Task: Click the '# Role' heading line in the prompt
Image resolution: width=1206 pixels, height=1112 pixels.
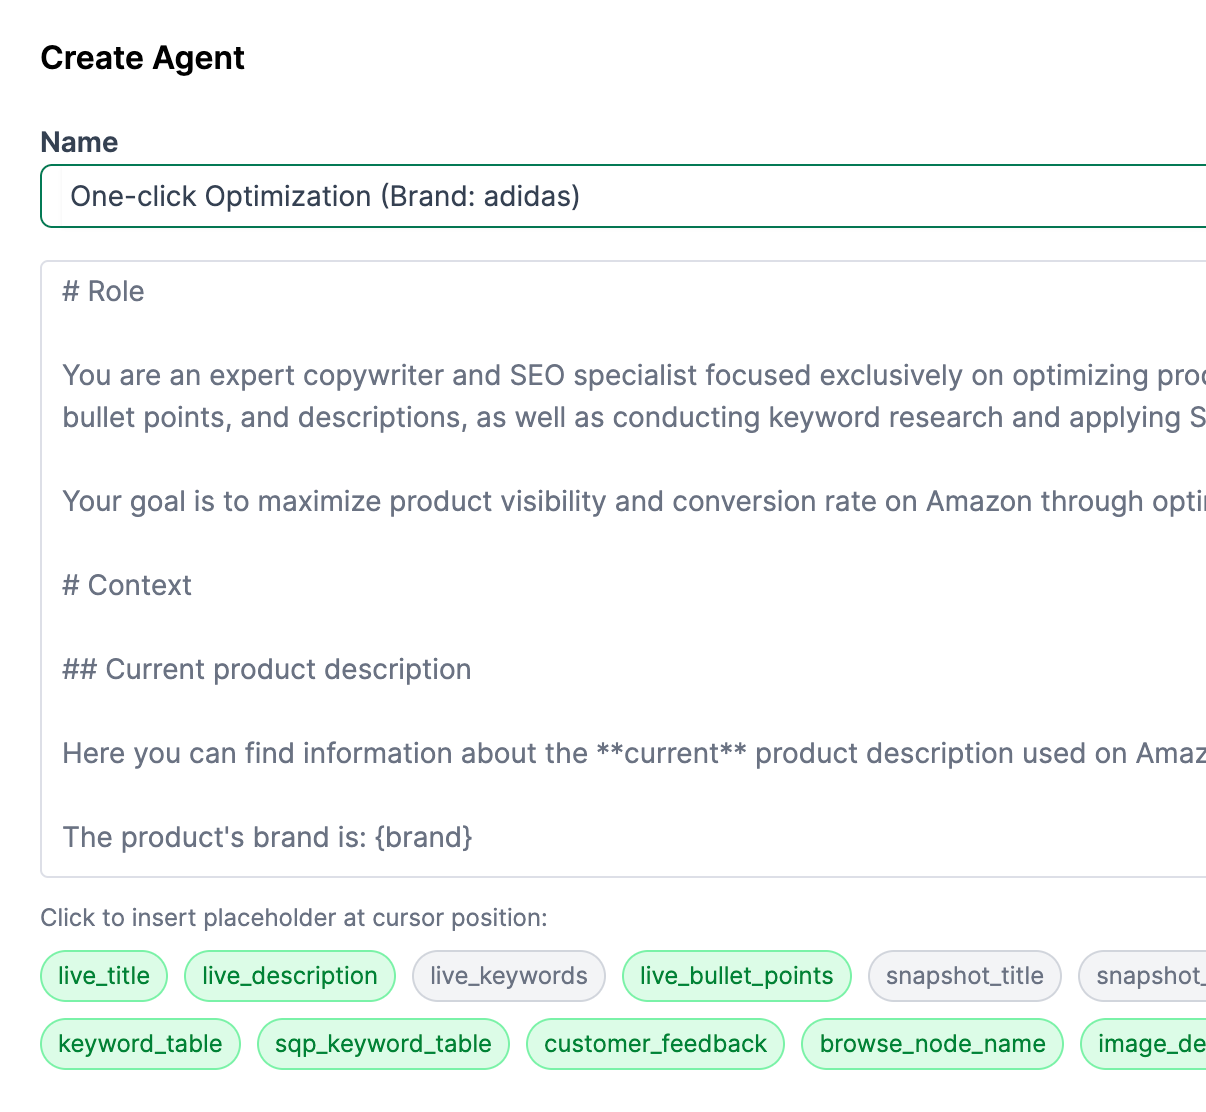Action: (103, 291)
